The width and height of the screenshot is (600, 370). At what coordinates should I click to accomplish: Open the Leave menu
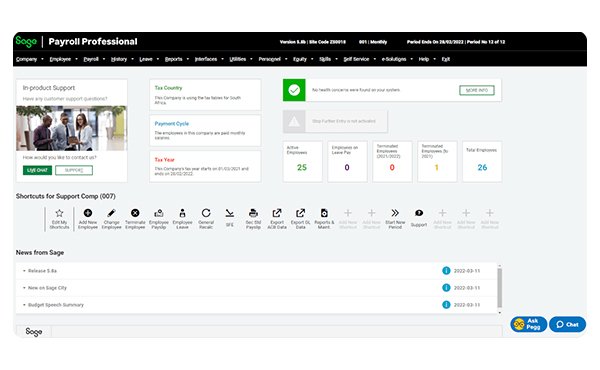coord(146,59)
